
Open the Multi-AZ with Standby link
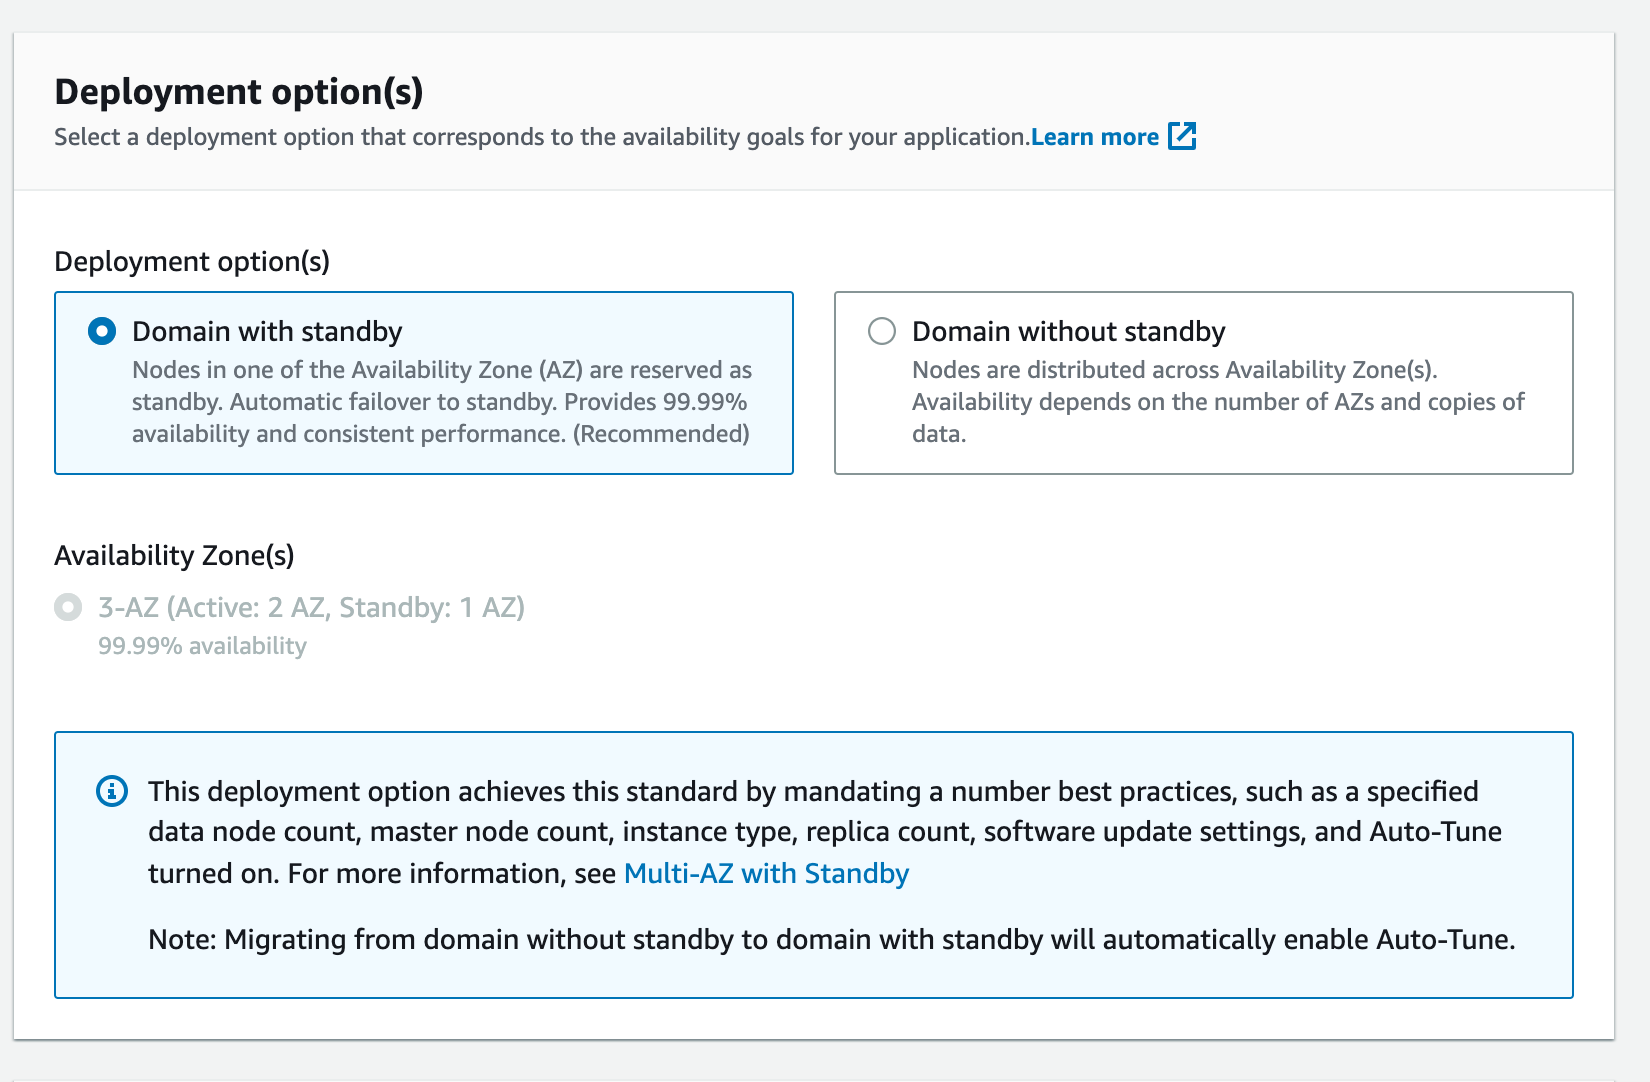[x=766, y=874]
